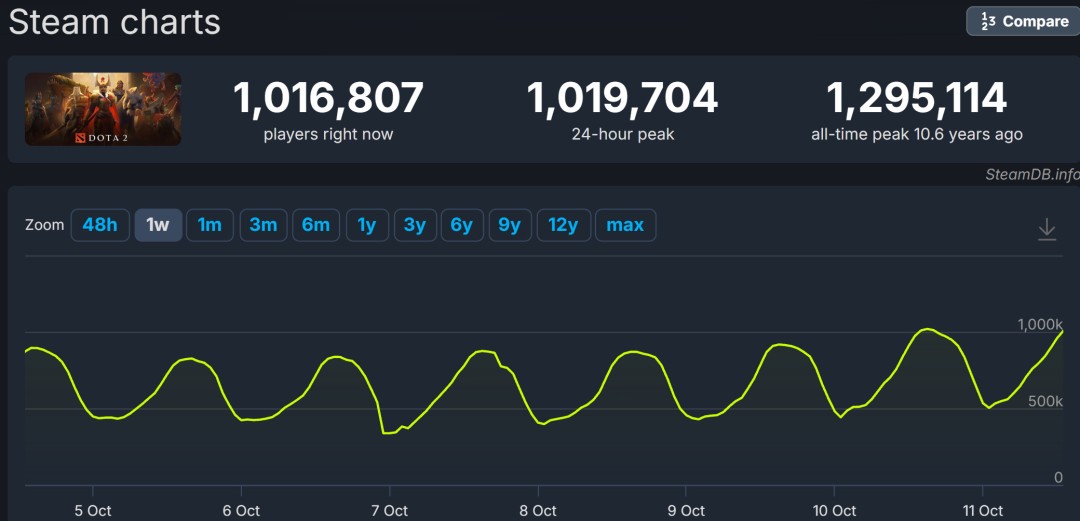Viewport: 1080px width, 521px height.
Task: Set zoom range to 1y
Action: tap(367, 225)
